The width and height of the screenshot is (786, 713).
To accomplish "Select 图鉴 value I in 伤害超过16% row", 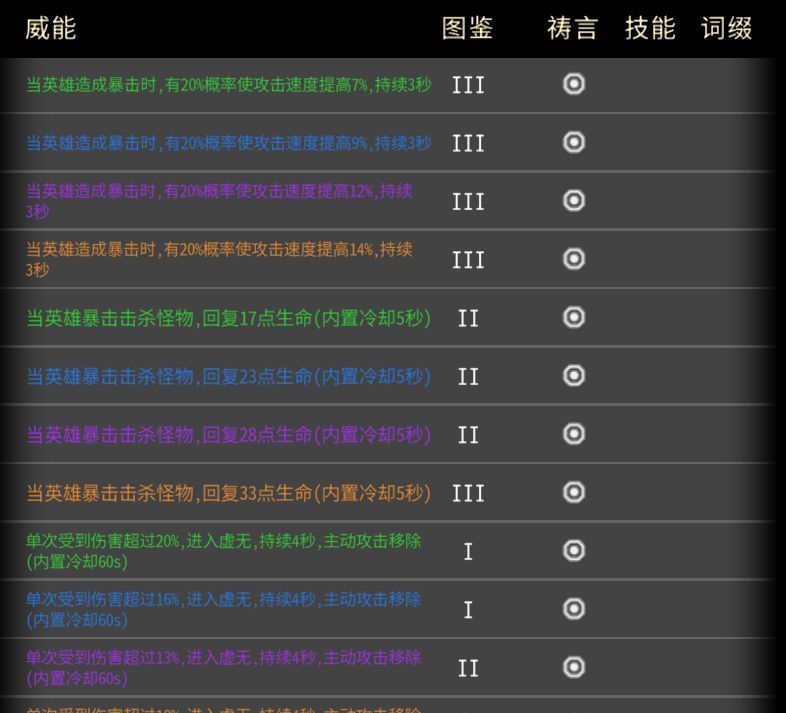I will tap(468, 610).
